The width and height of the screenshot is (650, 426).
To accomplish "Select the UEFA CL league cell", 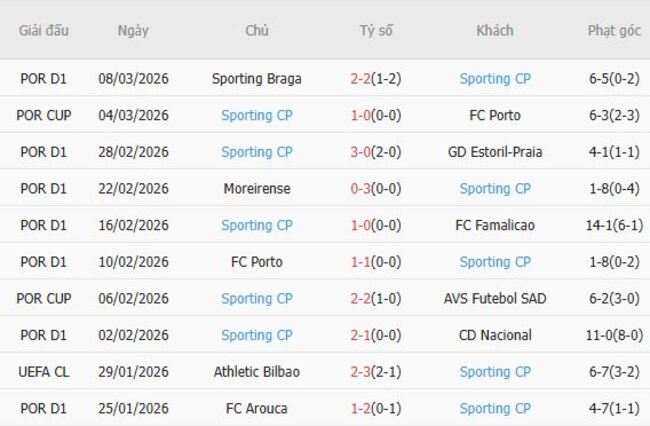I will (x=44, y=372).
